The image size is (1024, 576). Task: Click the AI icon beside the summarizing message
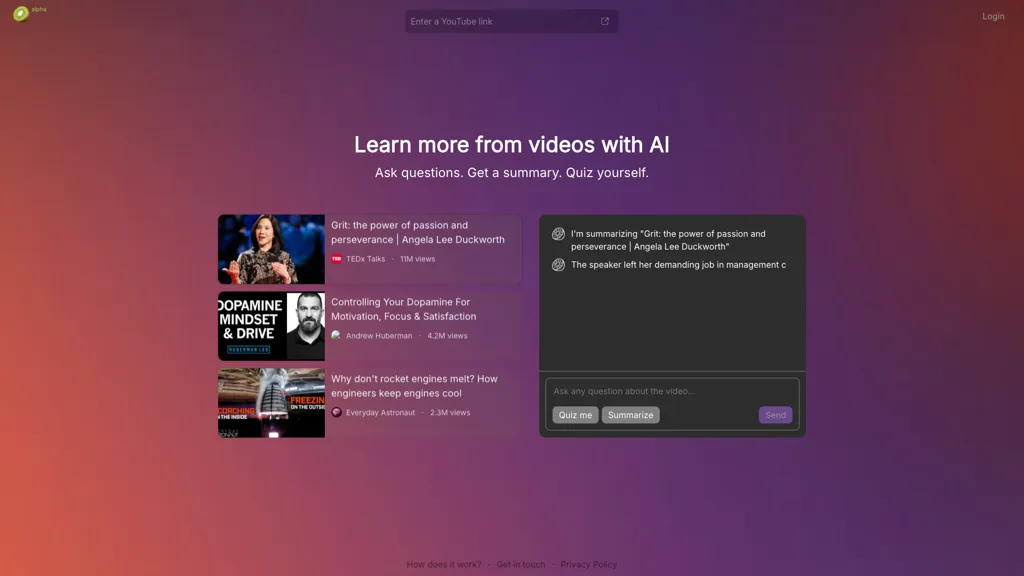pos(557,234)
